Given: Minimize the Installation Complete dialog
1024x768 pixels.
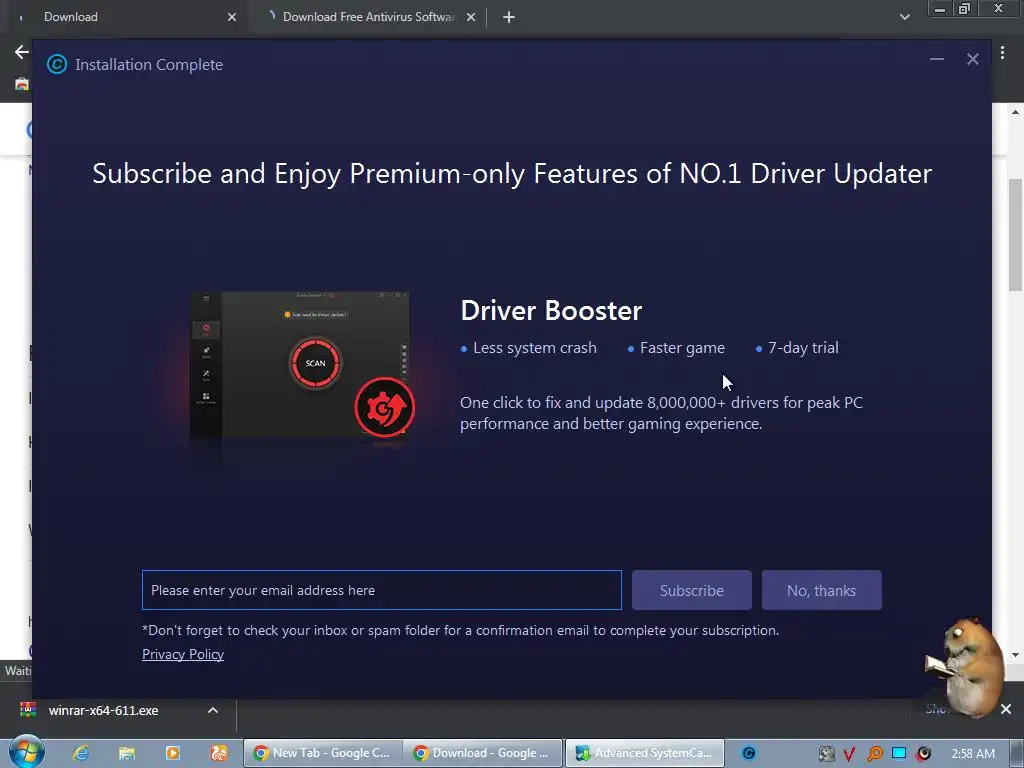Looking at the screenshot, I should pyautogui.click(x=936, y=59).
